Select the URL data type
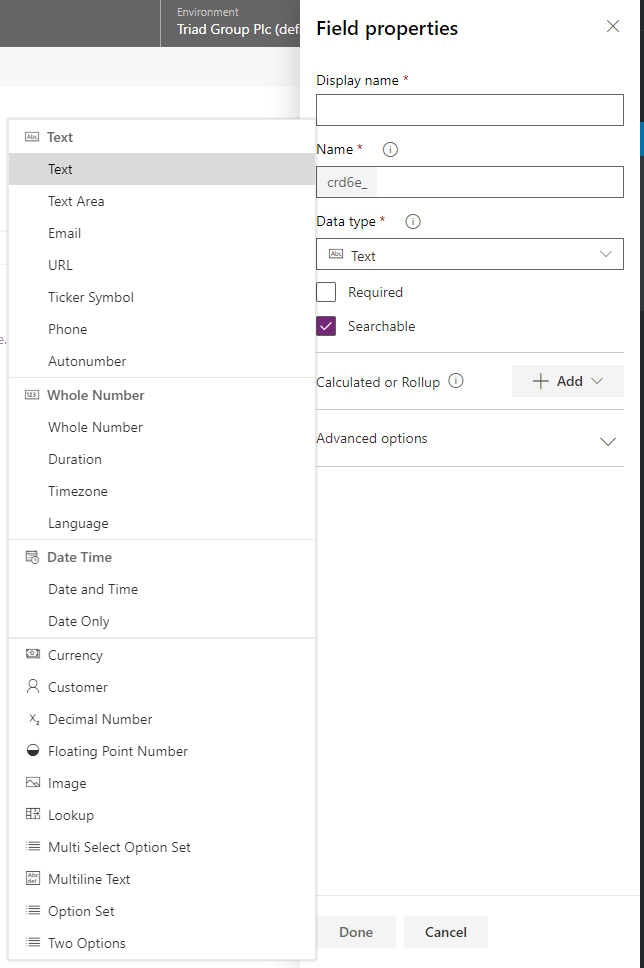 pos(162,265)
